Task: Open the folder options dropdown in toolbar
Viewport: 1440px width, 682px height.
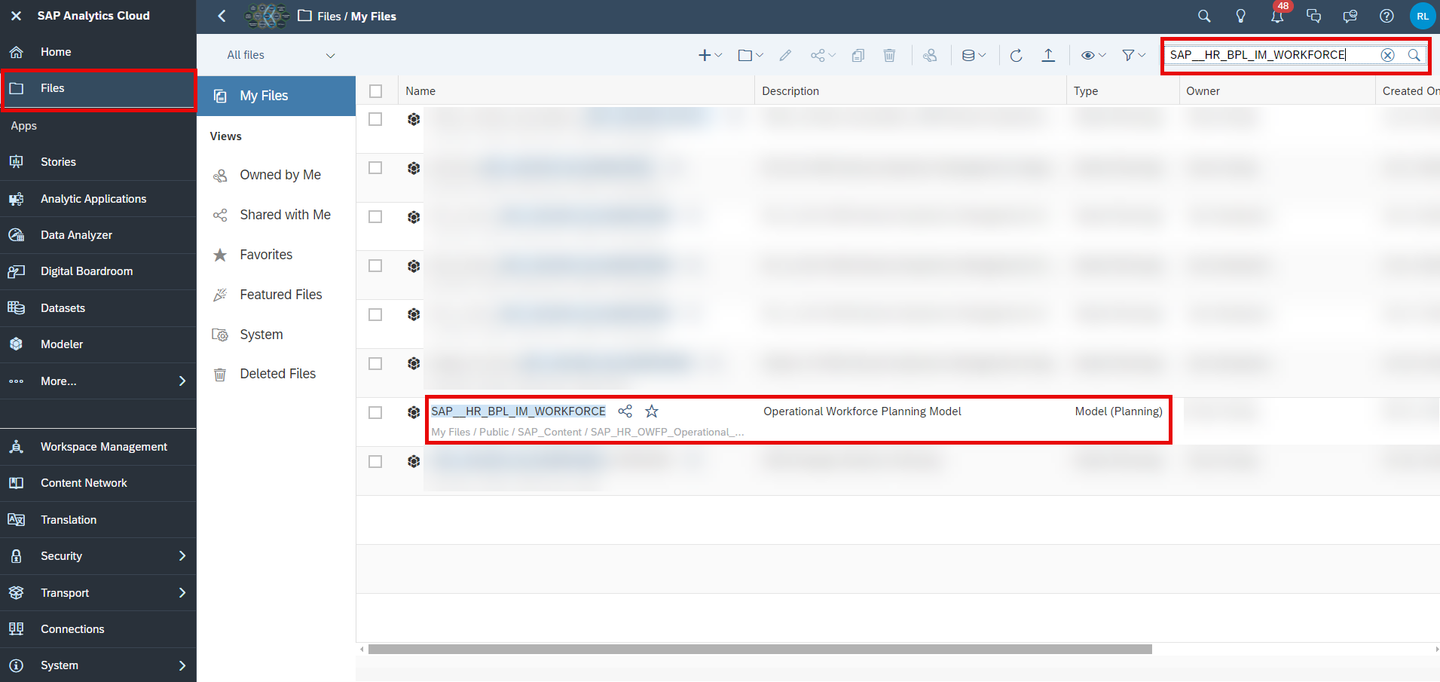Action: point(751,56)
